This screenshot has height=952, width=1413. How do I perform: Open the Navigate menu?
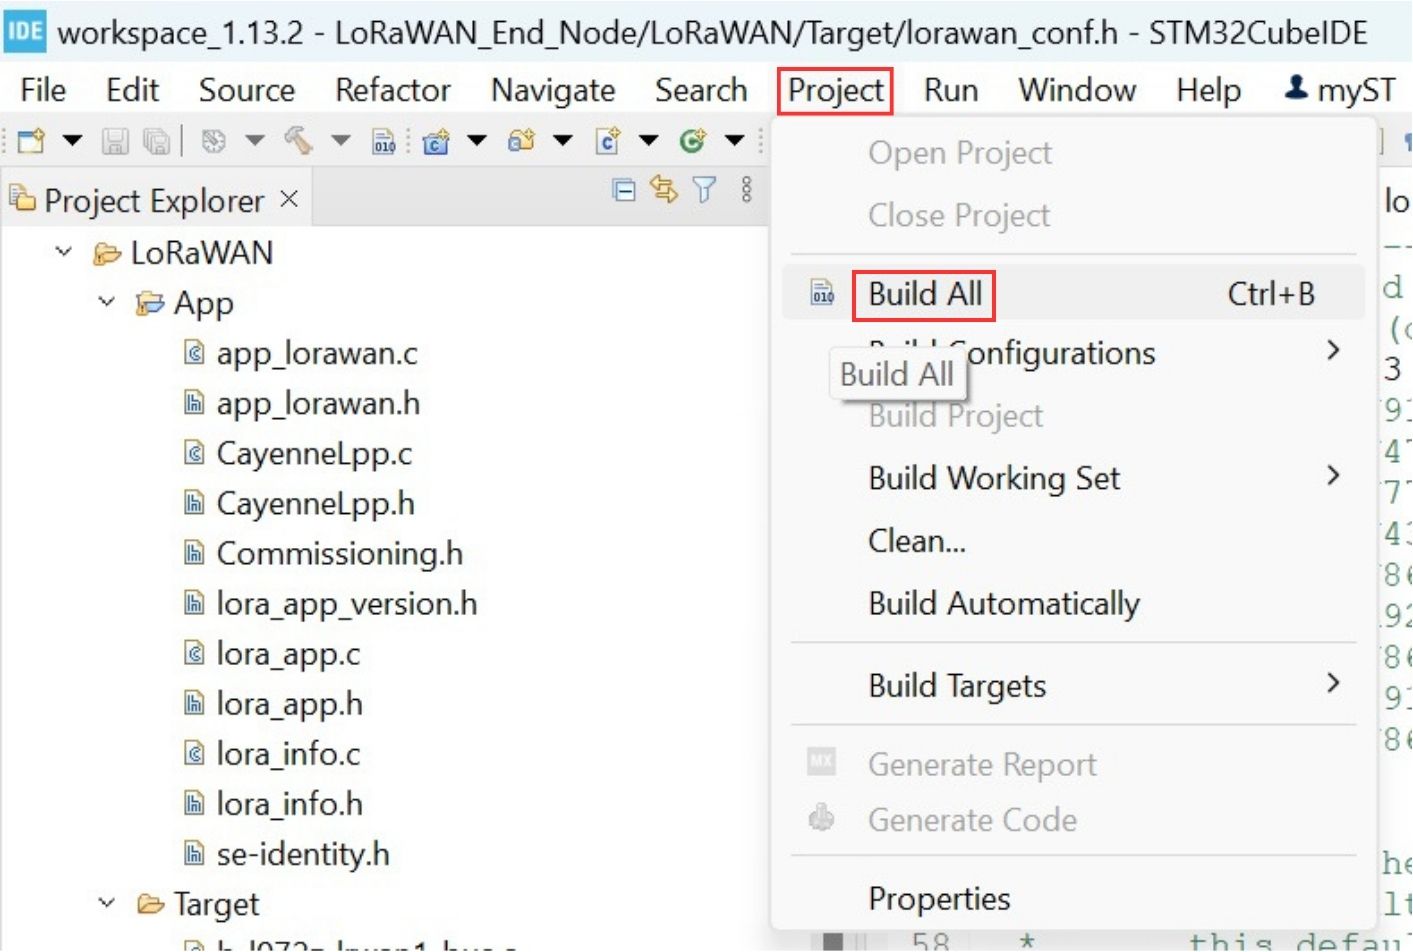coord(553,90)
